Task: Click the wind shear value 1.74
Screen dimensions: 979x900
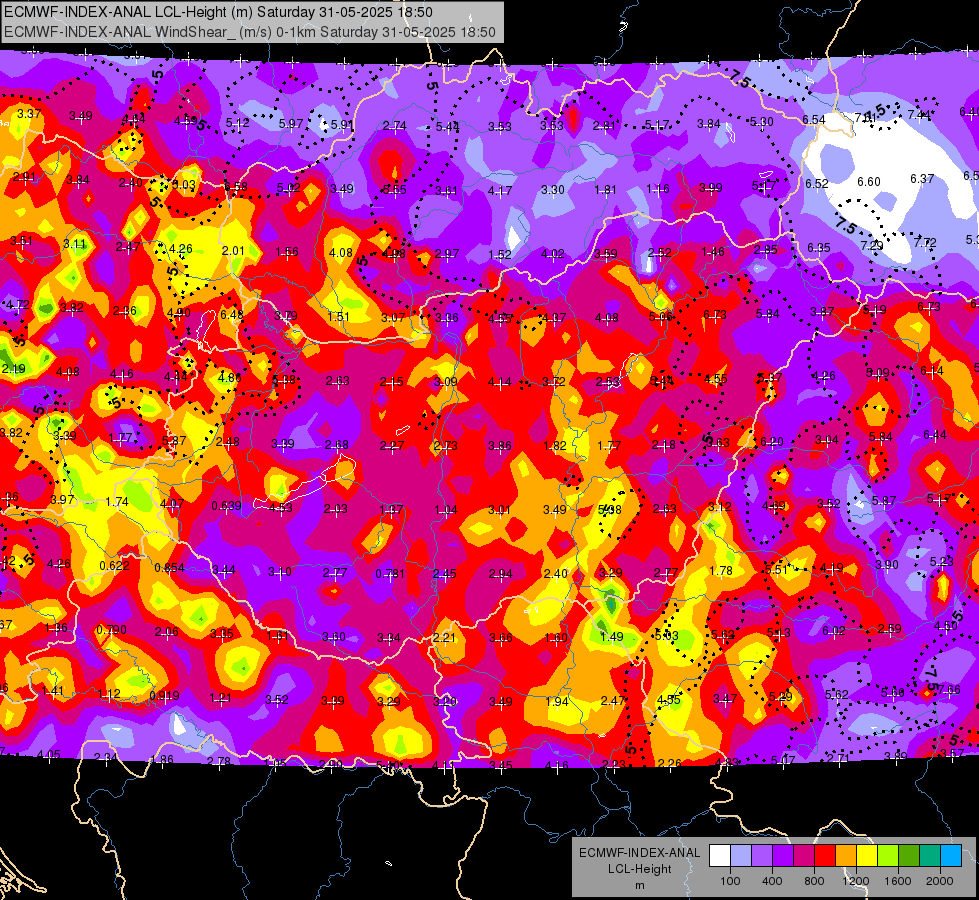Action: tap(117, 502)
